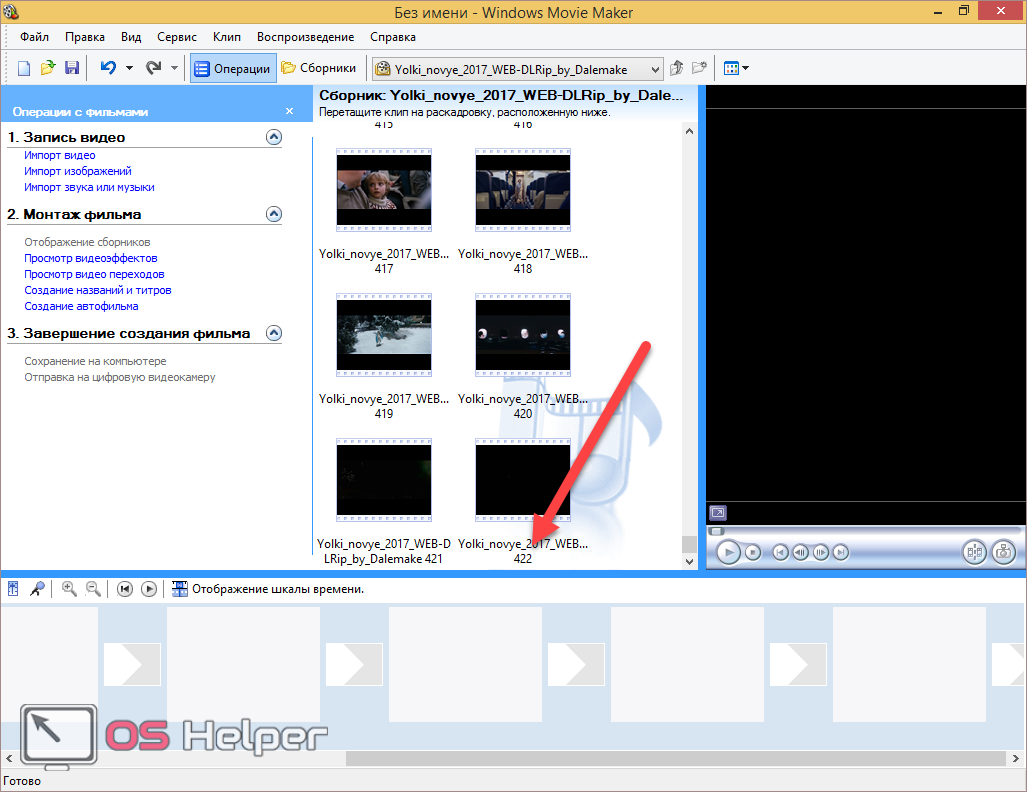1027x792 pixels.
Task: Open the audio levels tool on storyboard toolbar
Action: click(x=14, y=589)
